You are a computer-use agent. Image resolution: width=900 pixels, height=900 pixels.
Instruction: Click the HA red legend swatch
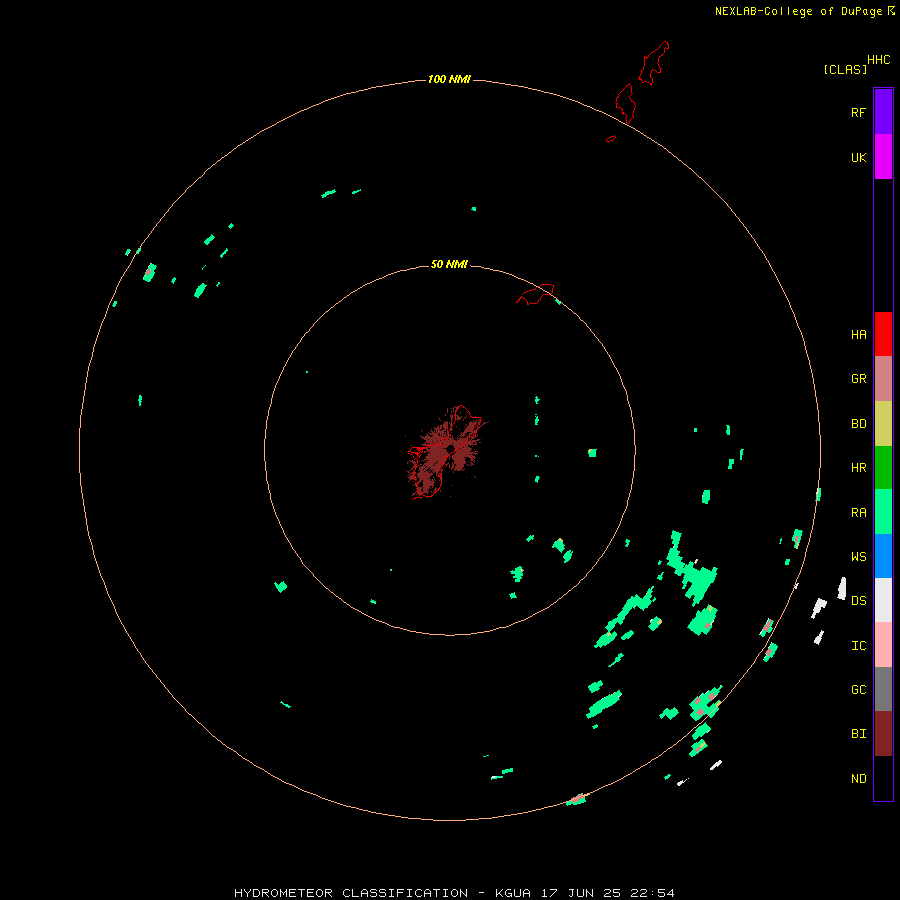[883, 334]
